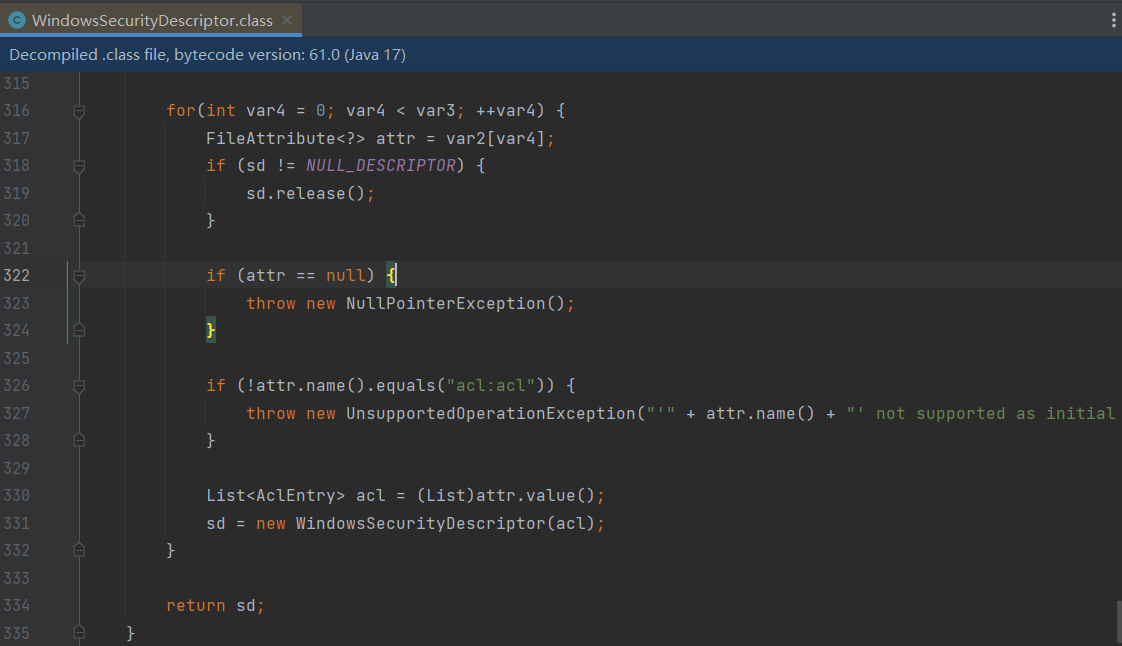Open the editor tabs more options menu
1122x646 pixels.
[x=1113, y=20]
